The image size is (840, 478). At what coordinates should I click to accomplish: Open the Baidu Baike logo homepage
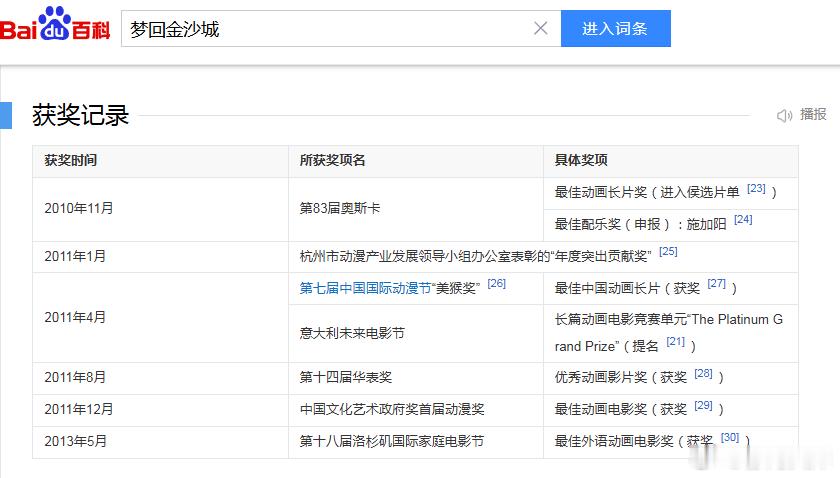point(55,25)
